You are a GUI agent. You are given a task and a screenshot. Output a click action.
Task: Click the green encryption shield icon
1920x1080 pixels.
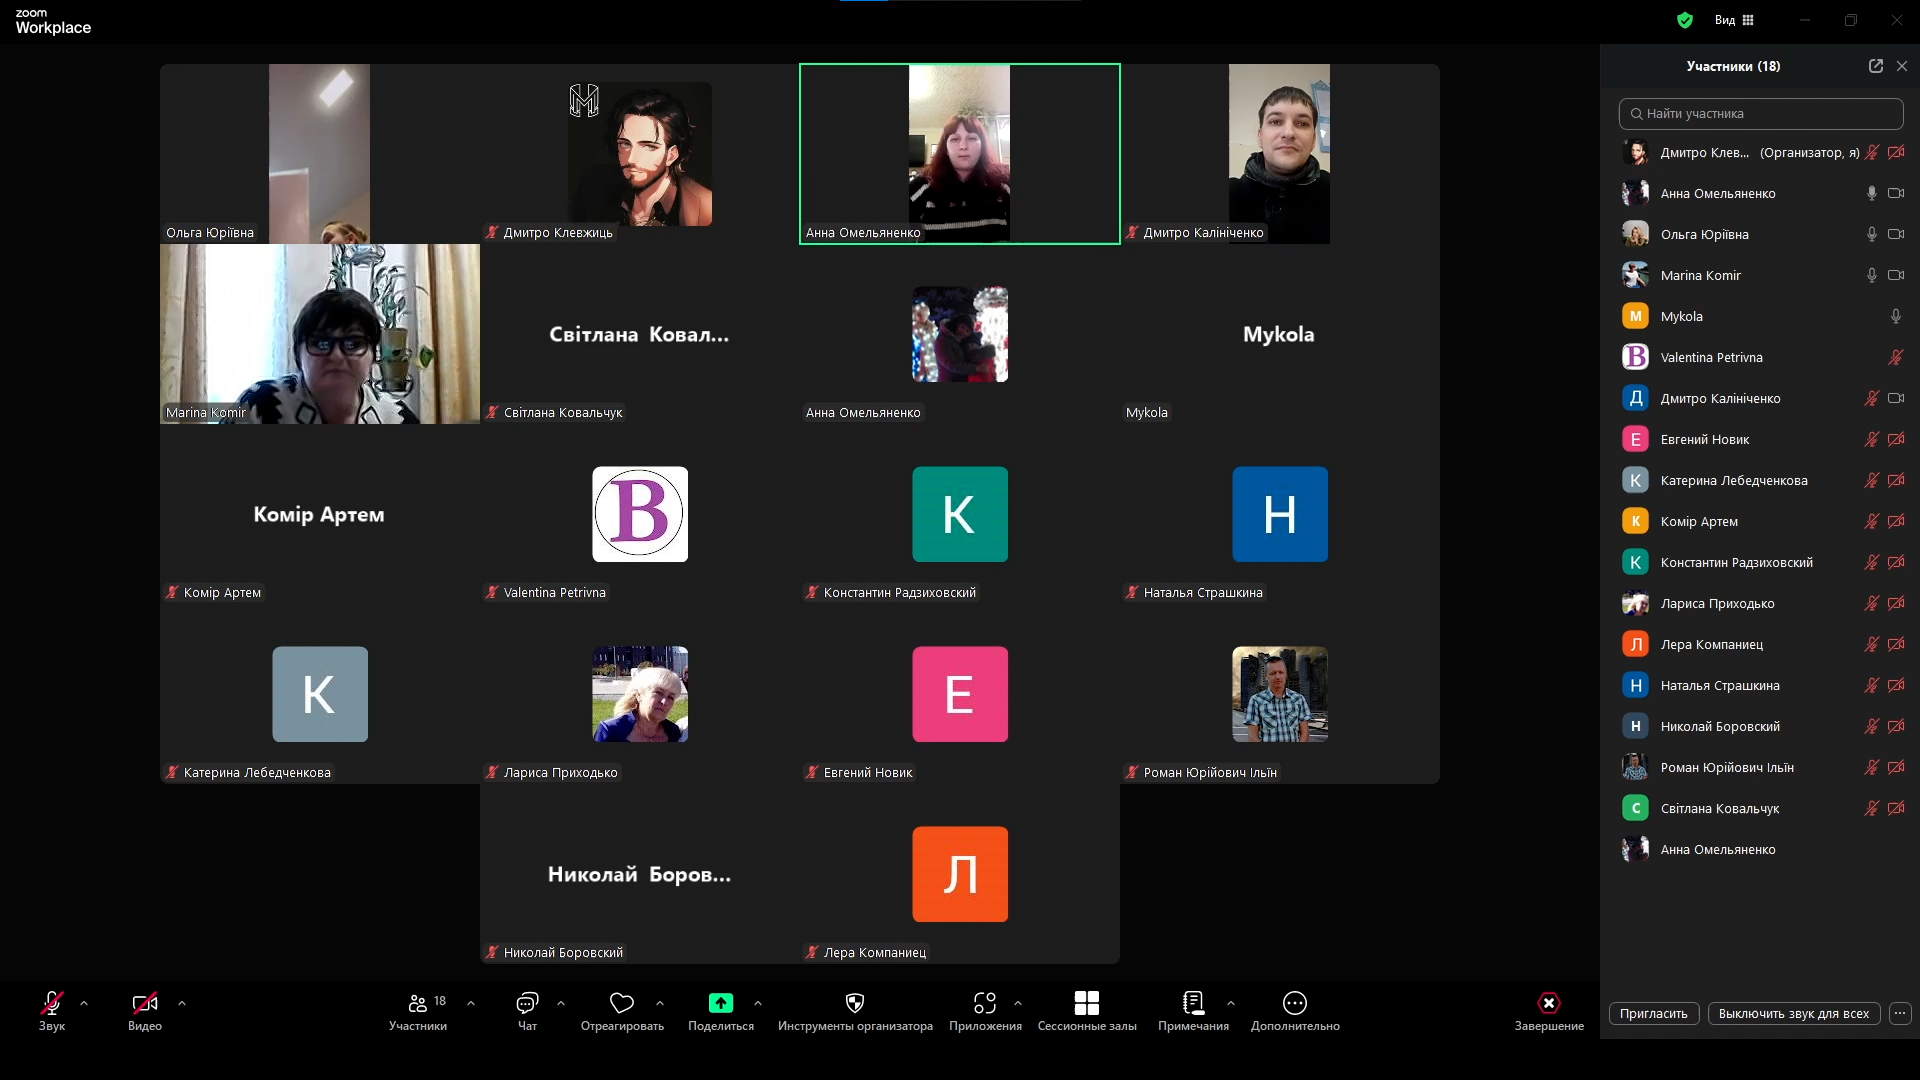tap(1685, 20)
